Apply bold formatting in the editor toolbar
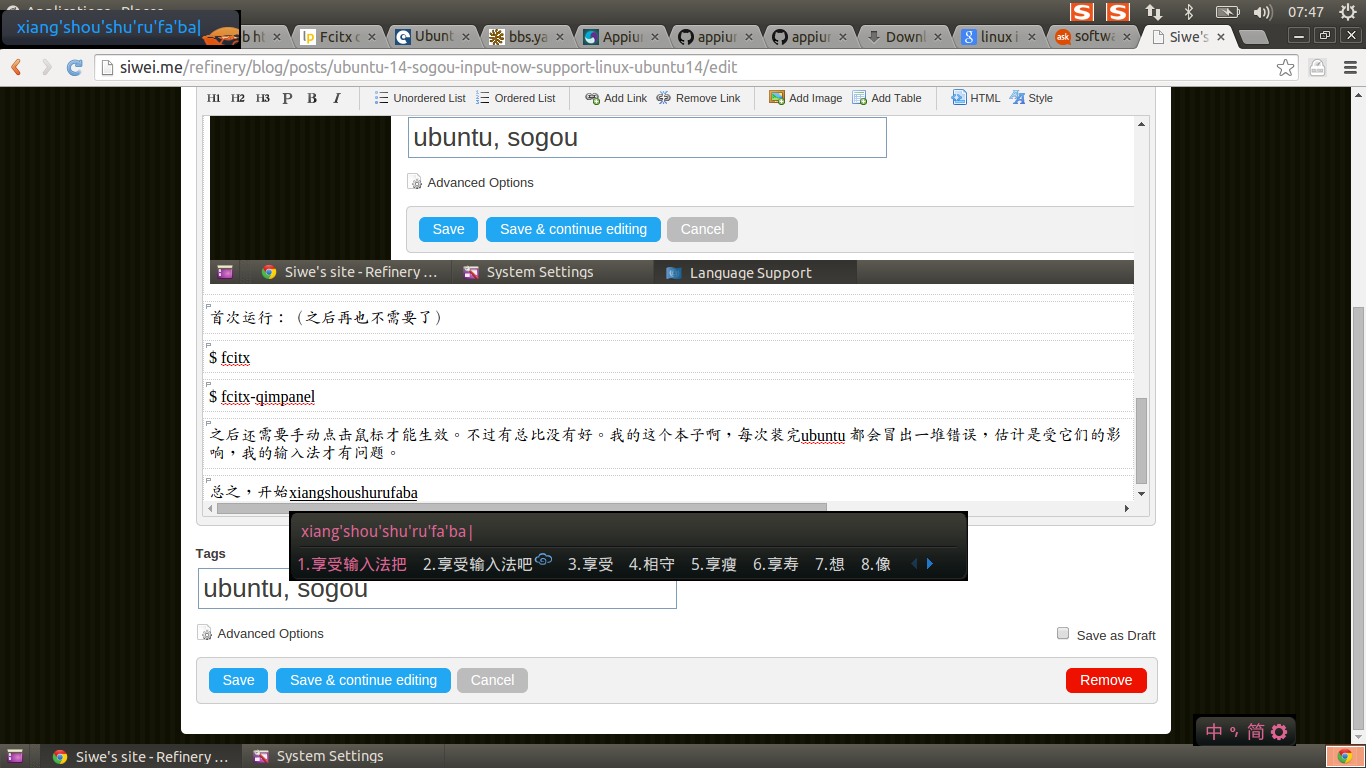The width and height of the screenshot is (1366, 768). point(311,97)
